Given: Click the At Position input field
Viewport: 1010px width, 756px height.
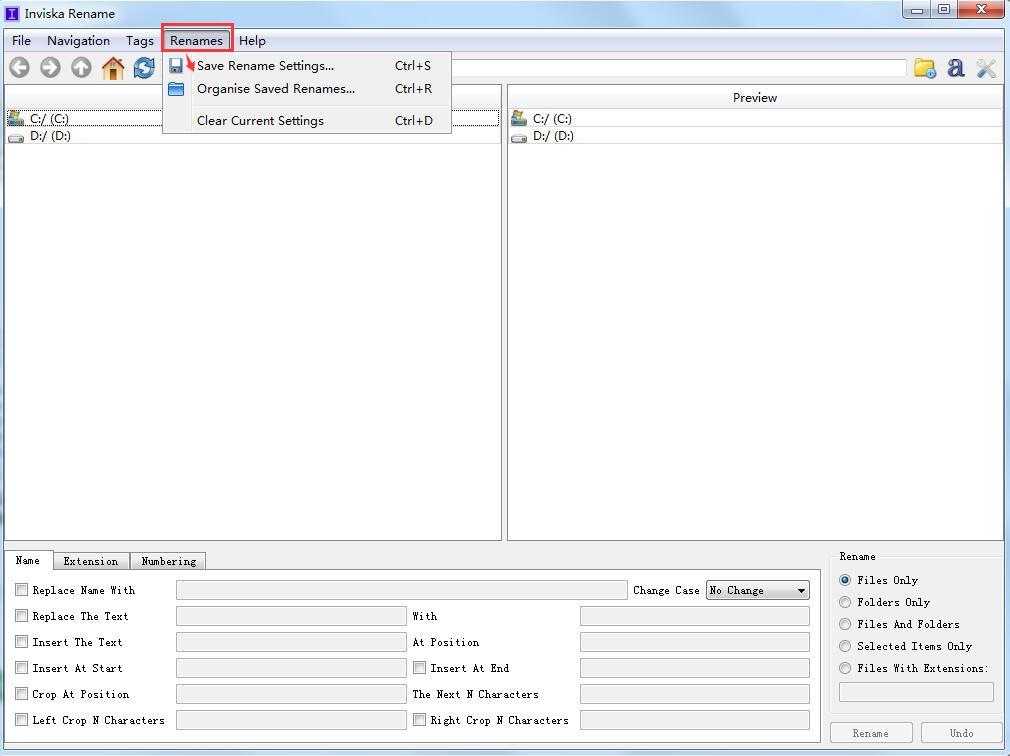Looking at the screenshot, I should [694, 641].
